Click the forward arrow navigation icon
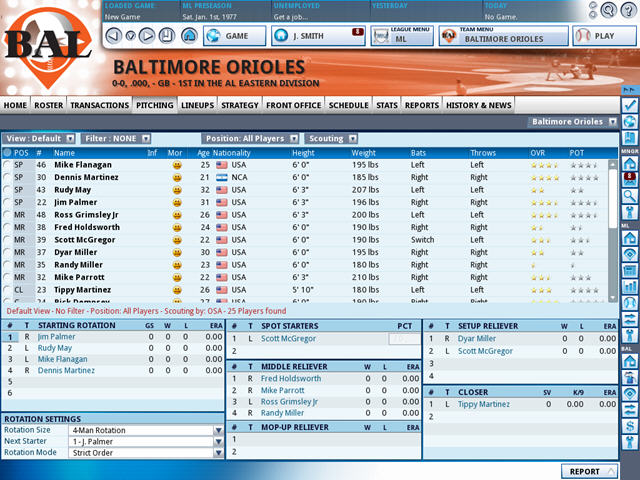The image size is (640, 480). point(147,36)
